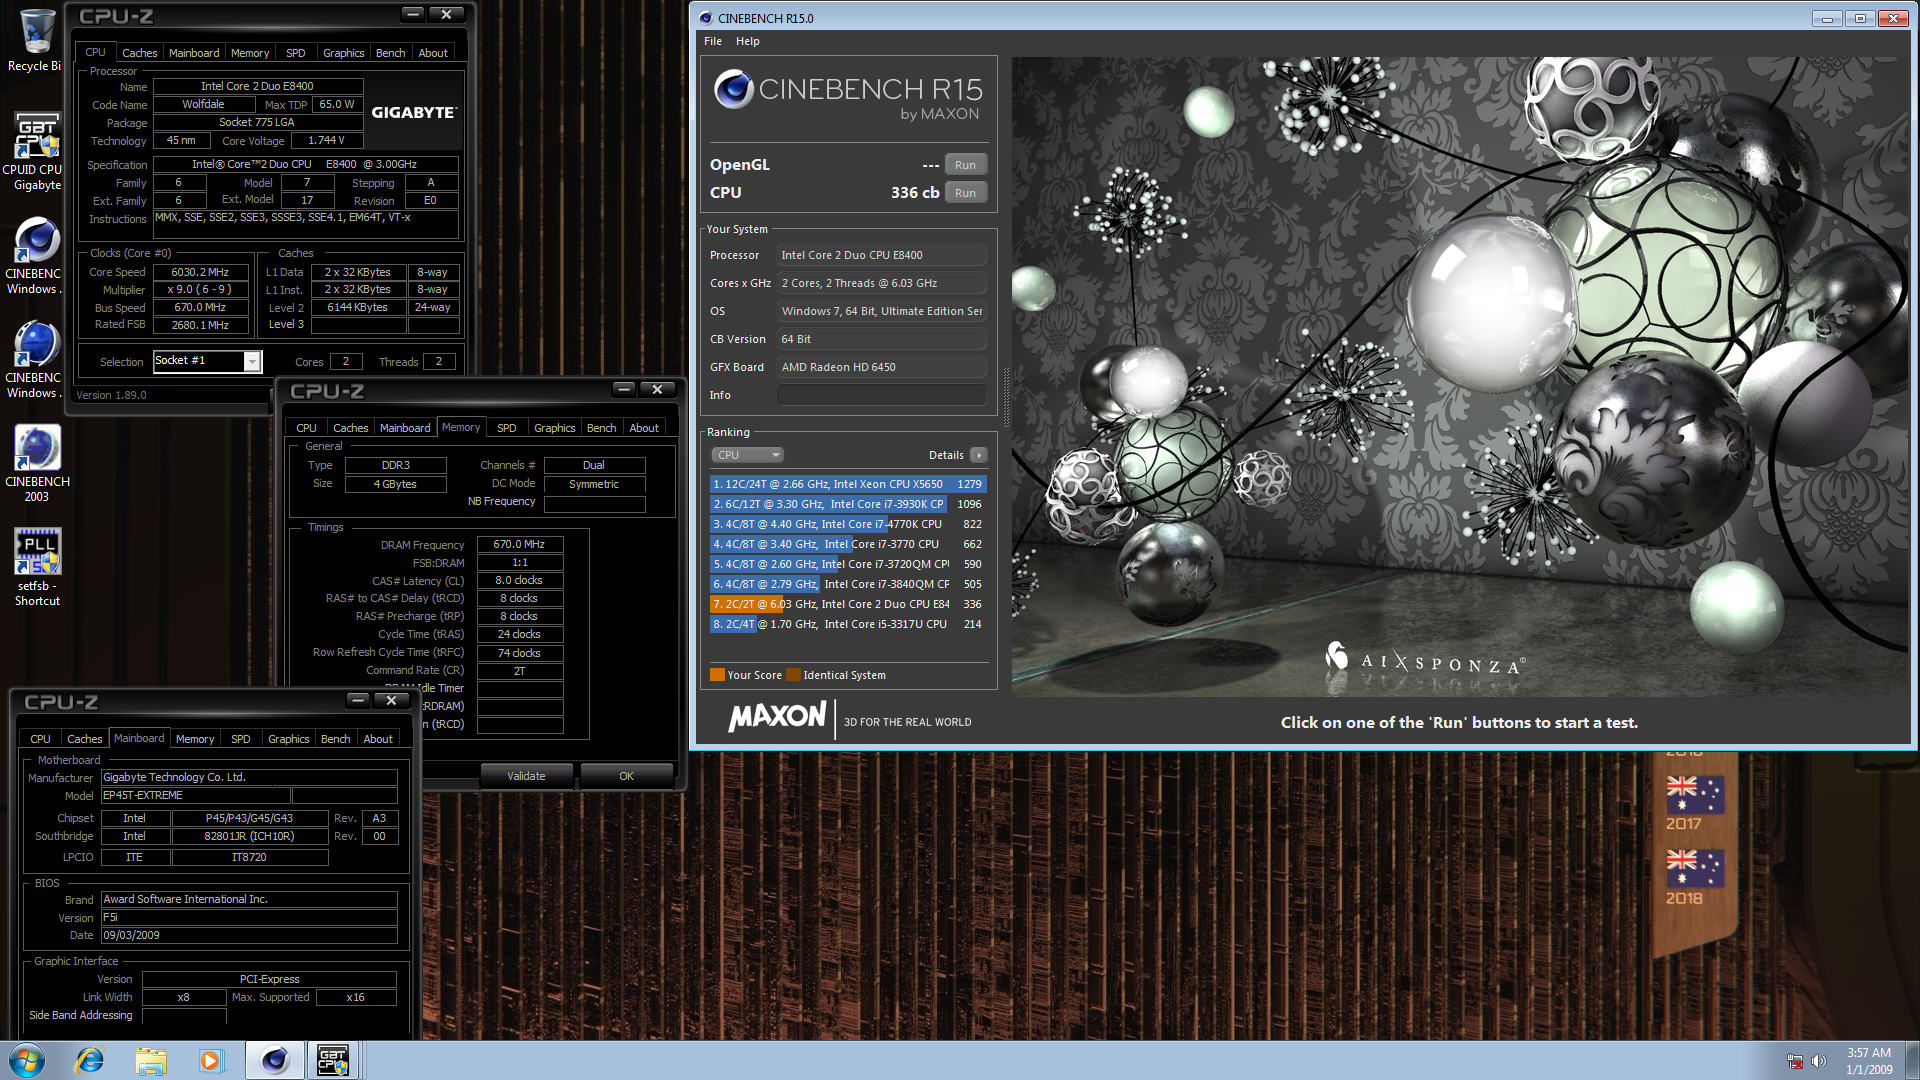Select the Core 2 Duo E8400 ranking entry
Screen dimensions: 1920x1080
[848, 604]
